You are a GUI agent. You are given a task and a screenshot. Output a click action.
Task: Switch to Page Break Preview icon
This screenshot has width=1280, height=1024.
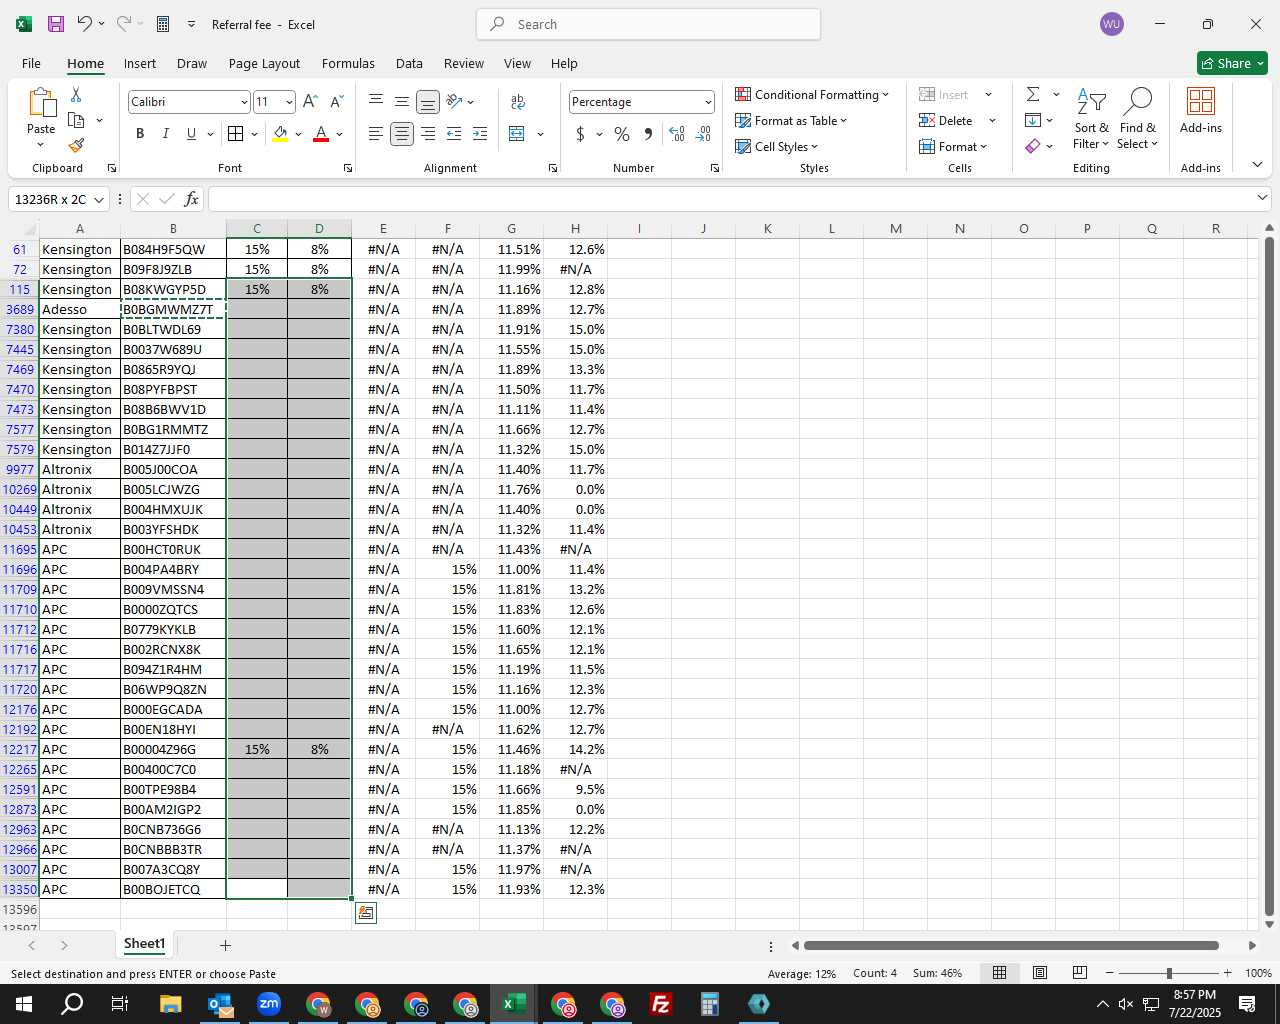click(x=1079, y=972)
